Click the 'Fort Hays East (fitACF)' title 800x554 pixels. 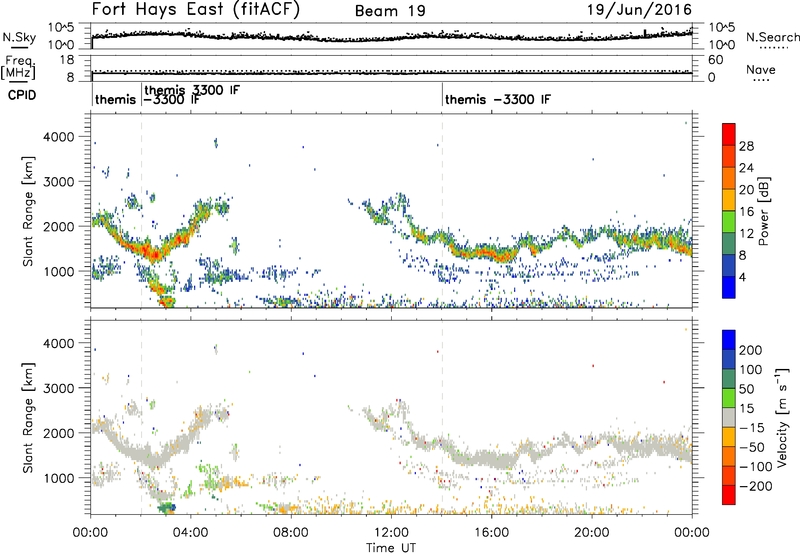point(195,9)
